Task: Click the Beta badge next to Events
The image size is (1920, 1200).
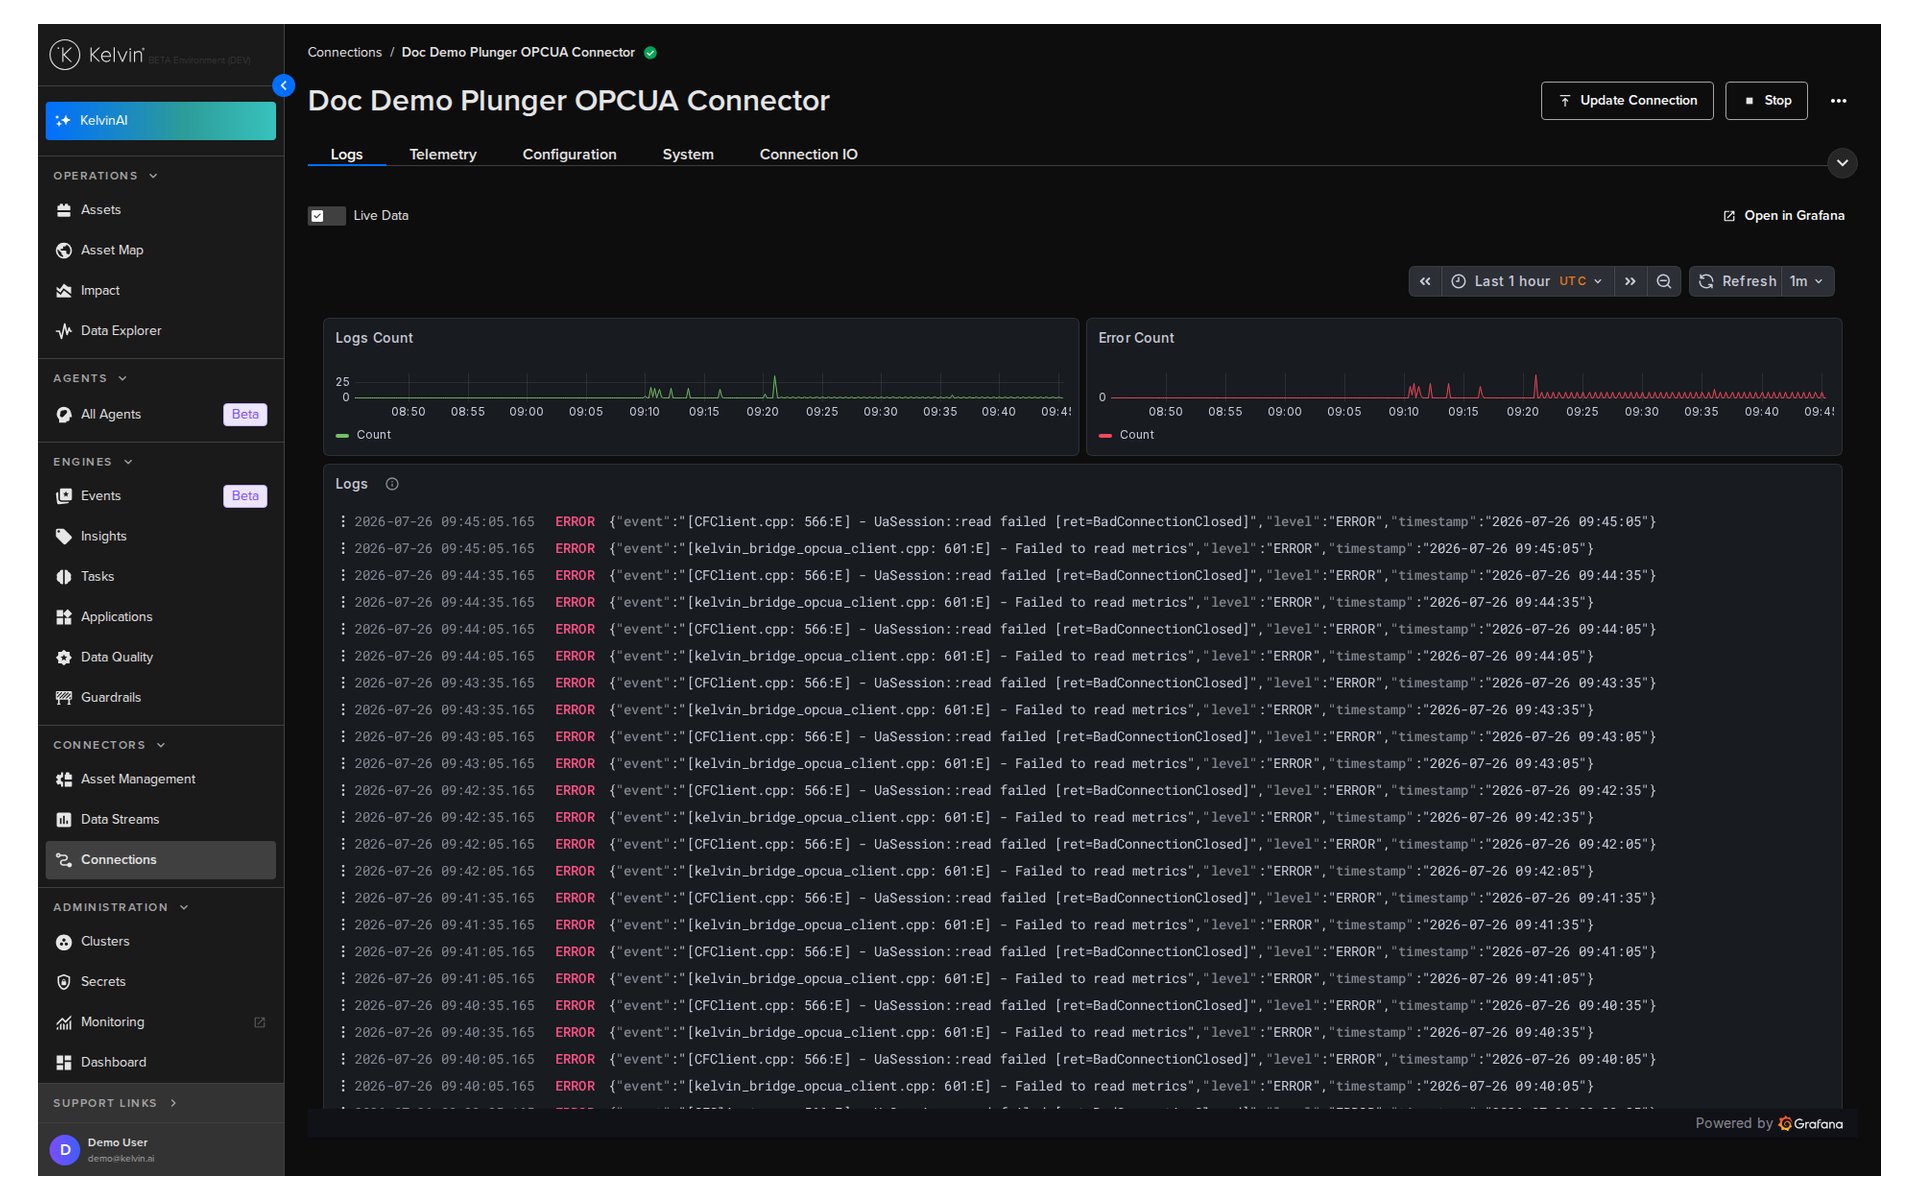Action: [245, 496]
